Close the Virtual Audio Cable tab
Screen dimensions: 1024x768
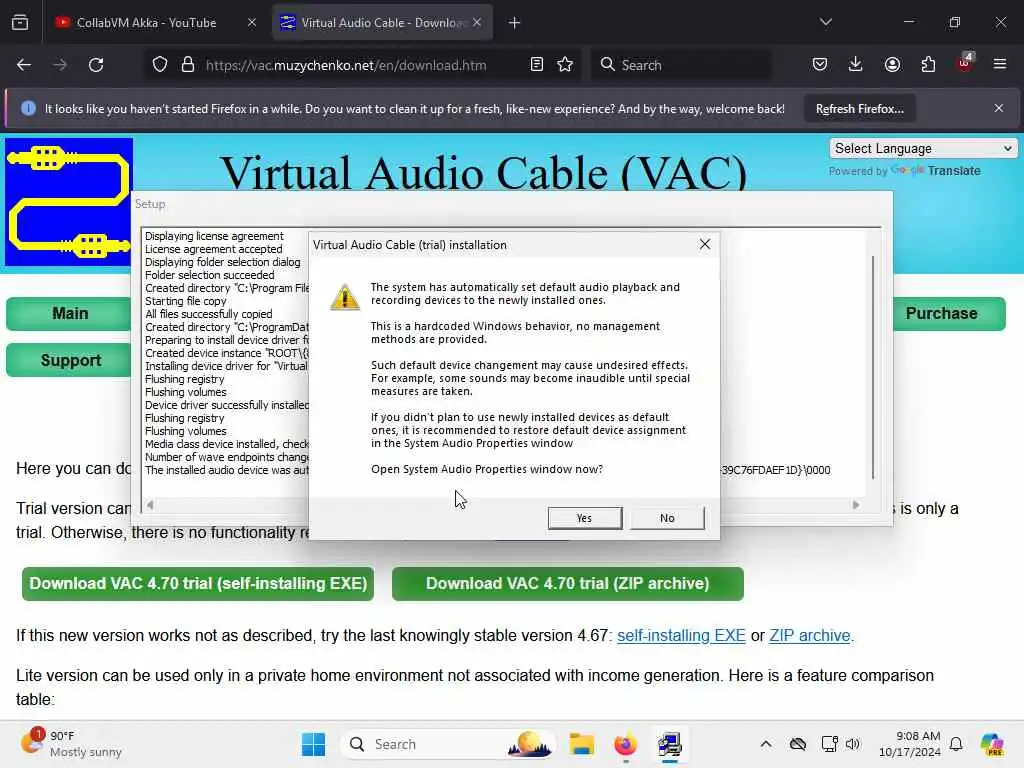tap(477, 23)
